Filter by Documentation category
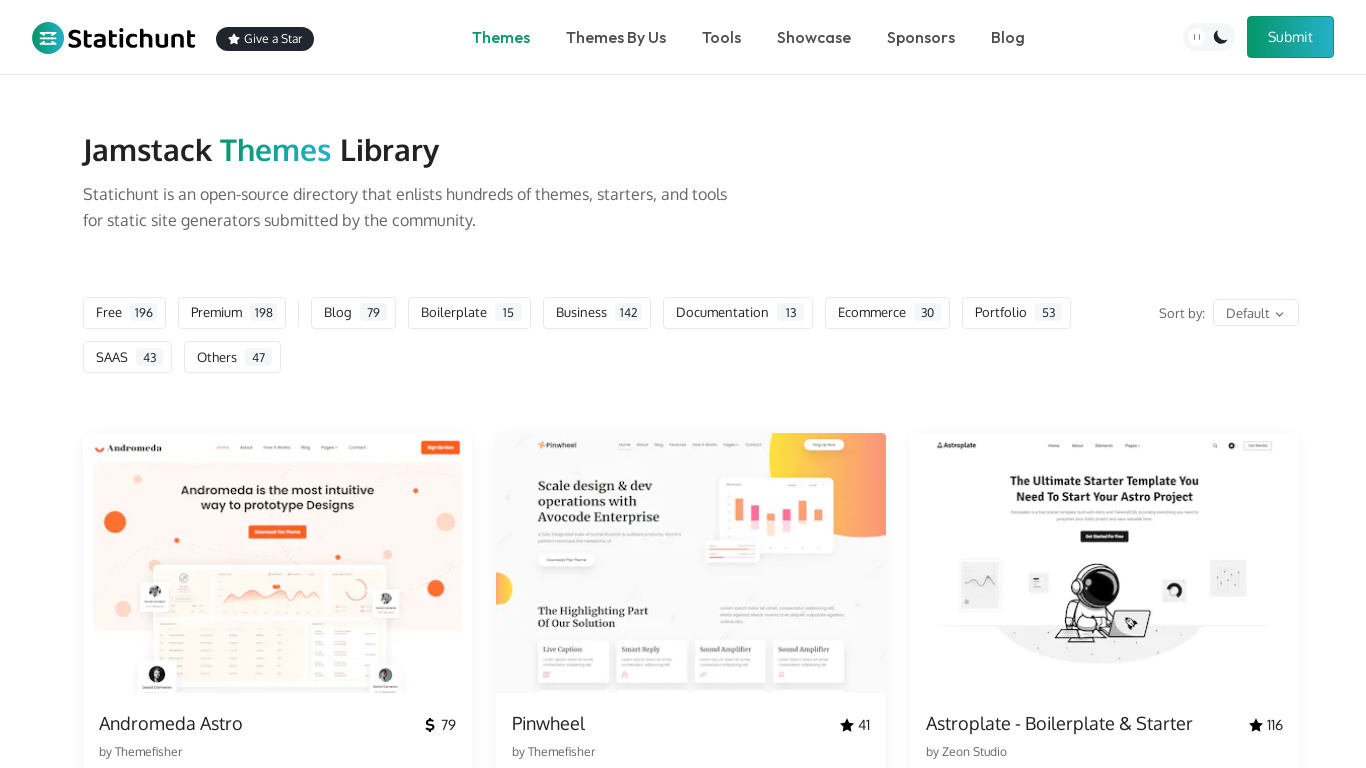1366x768 pixels. pyautogui.click(x=738, y=313)
